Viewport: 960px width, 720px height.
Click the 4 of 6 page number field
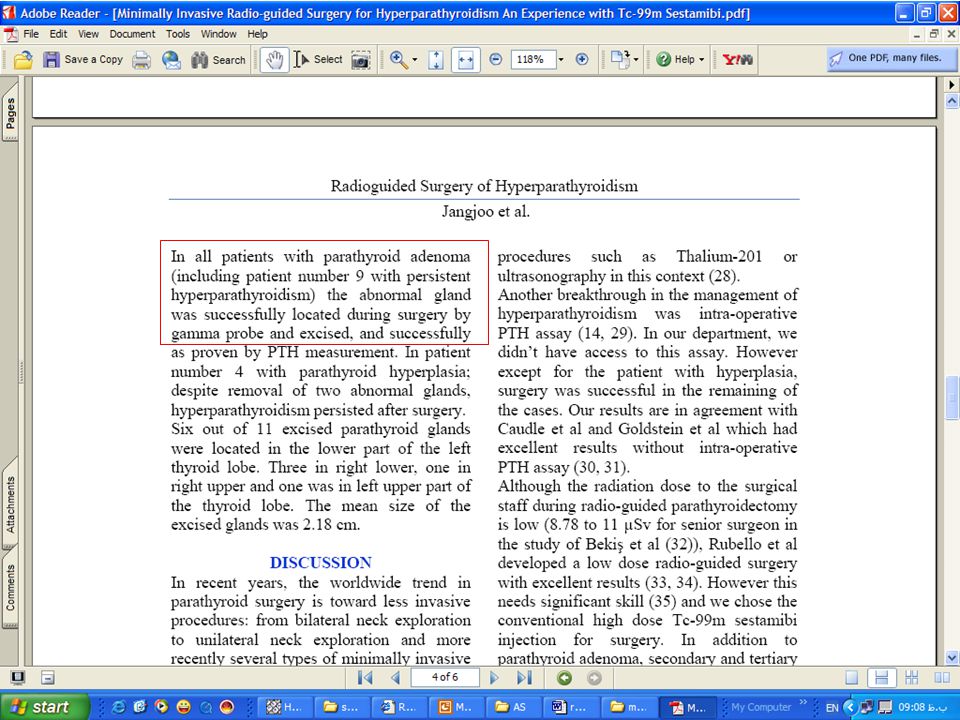coord(444,677)
